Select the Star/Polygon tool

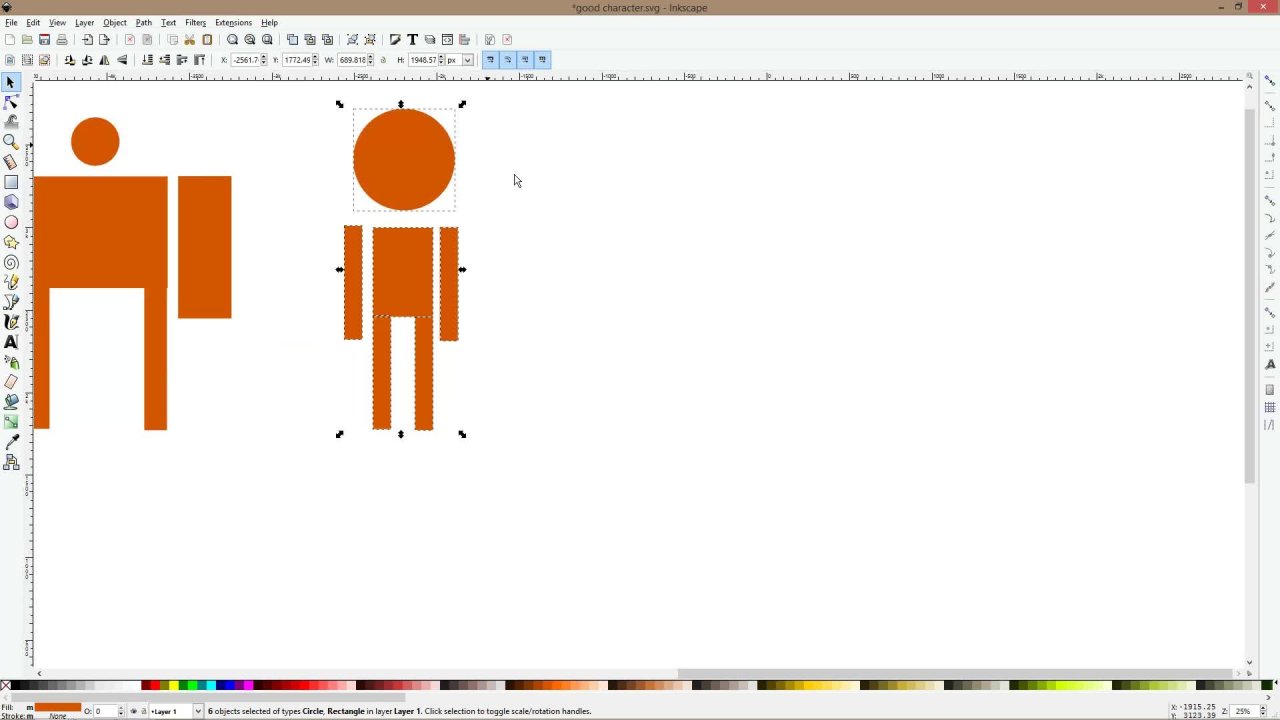[x=11, y=242]
